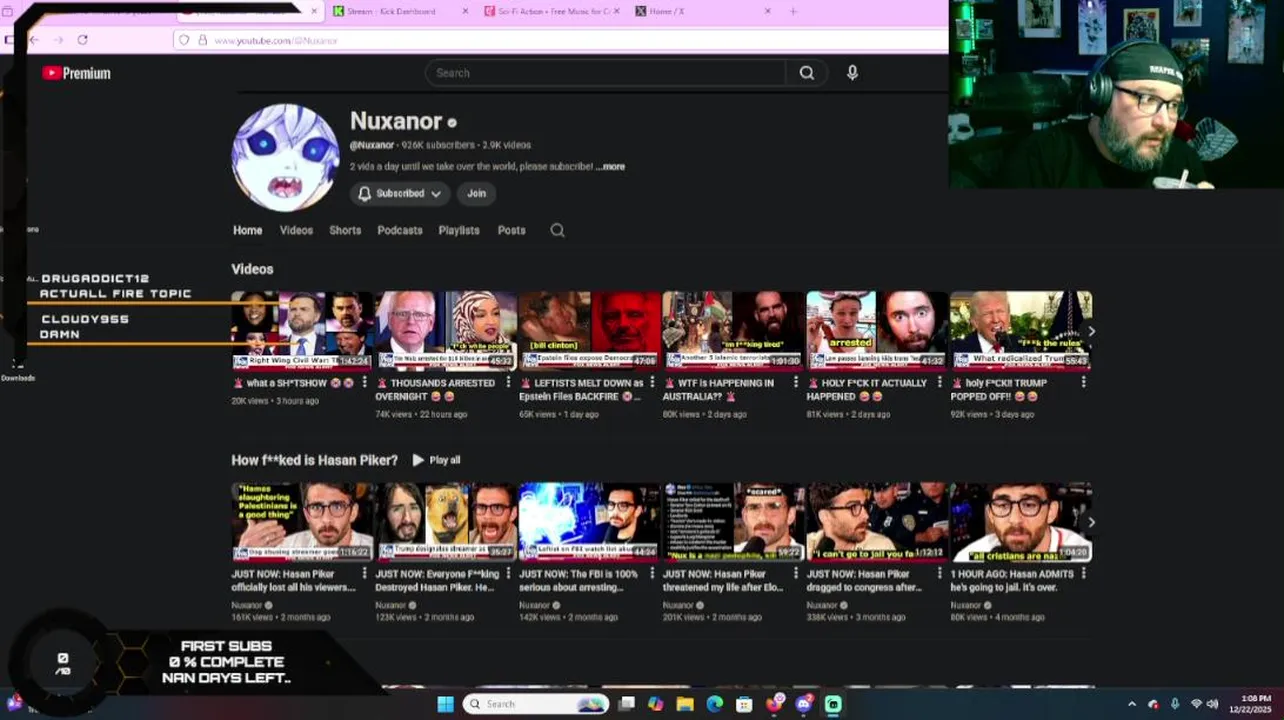Open 'Hasan Piker threatened my life' video title
The height and width of the screenshot is (720, 1284).
pyautogui.click(x=724, y=581)
